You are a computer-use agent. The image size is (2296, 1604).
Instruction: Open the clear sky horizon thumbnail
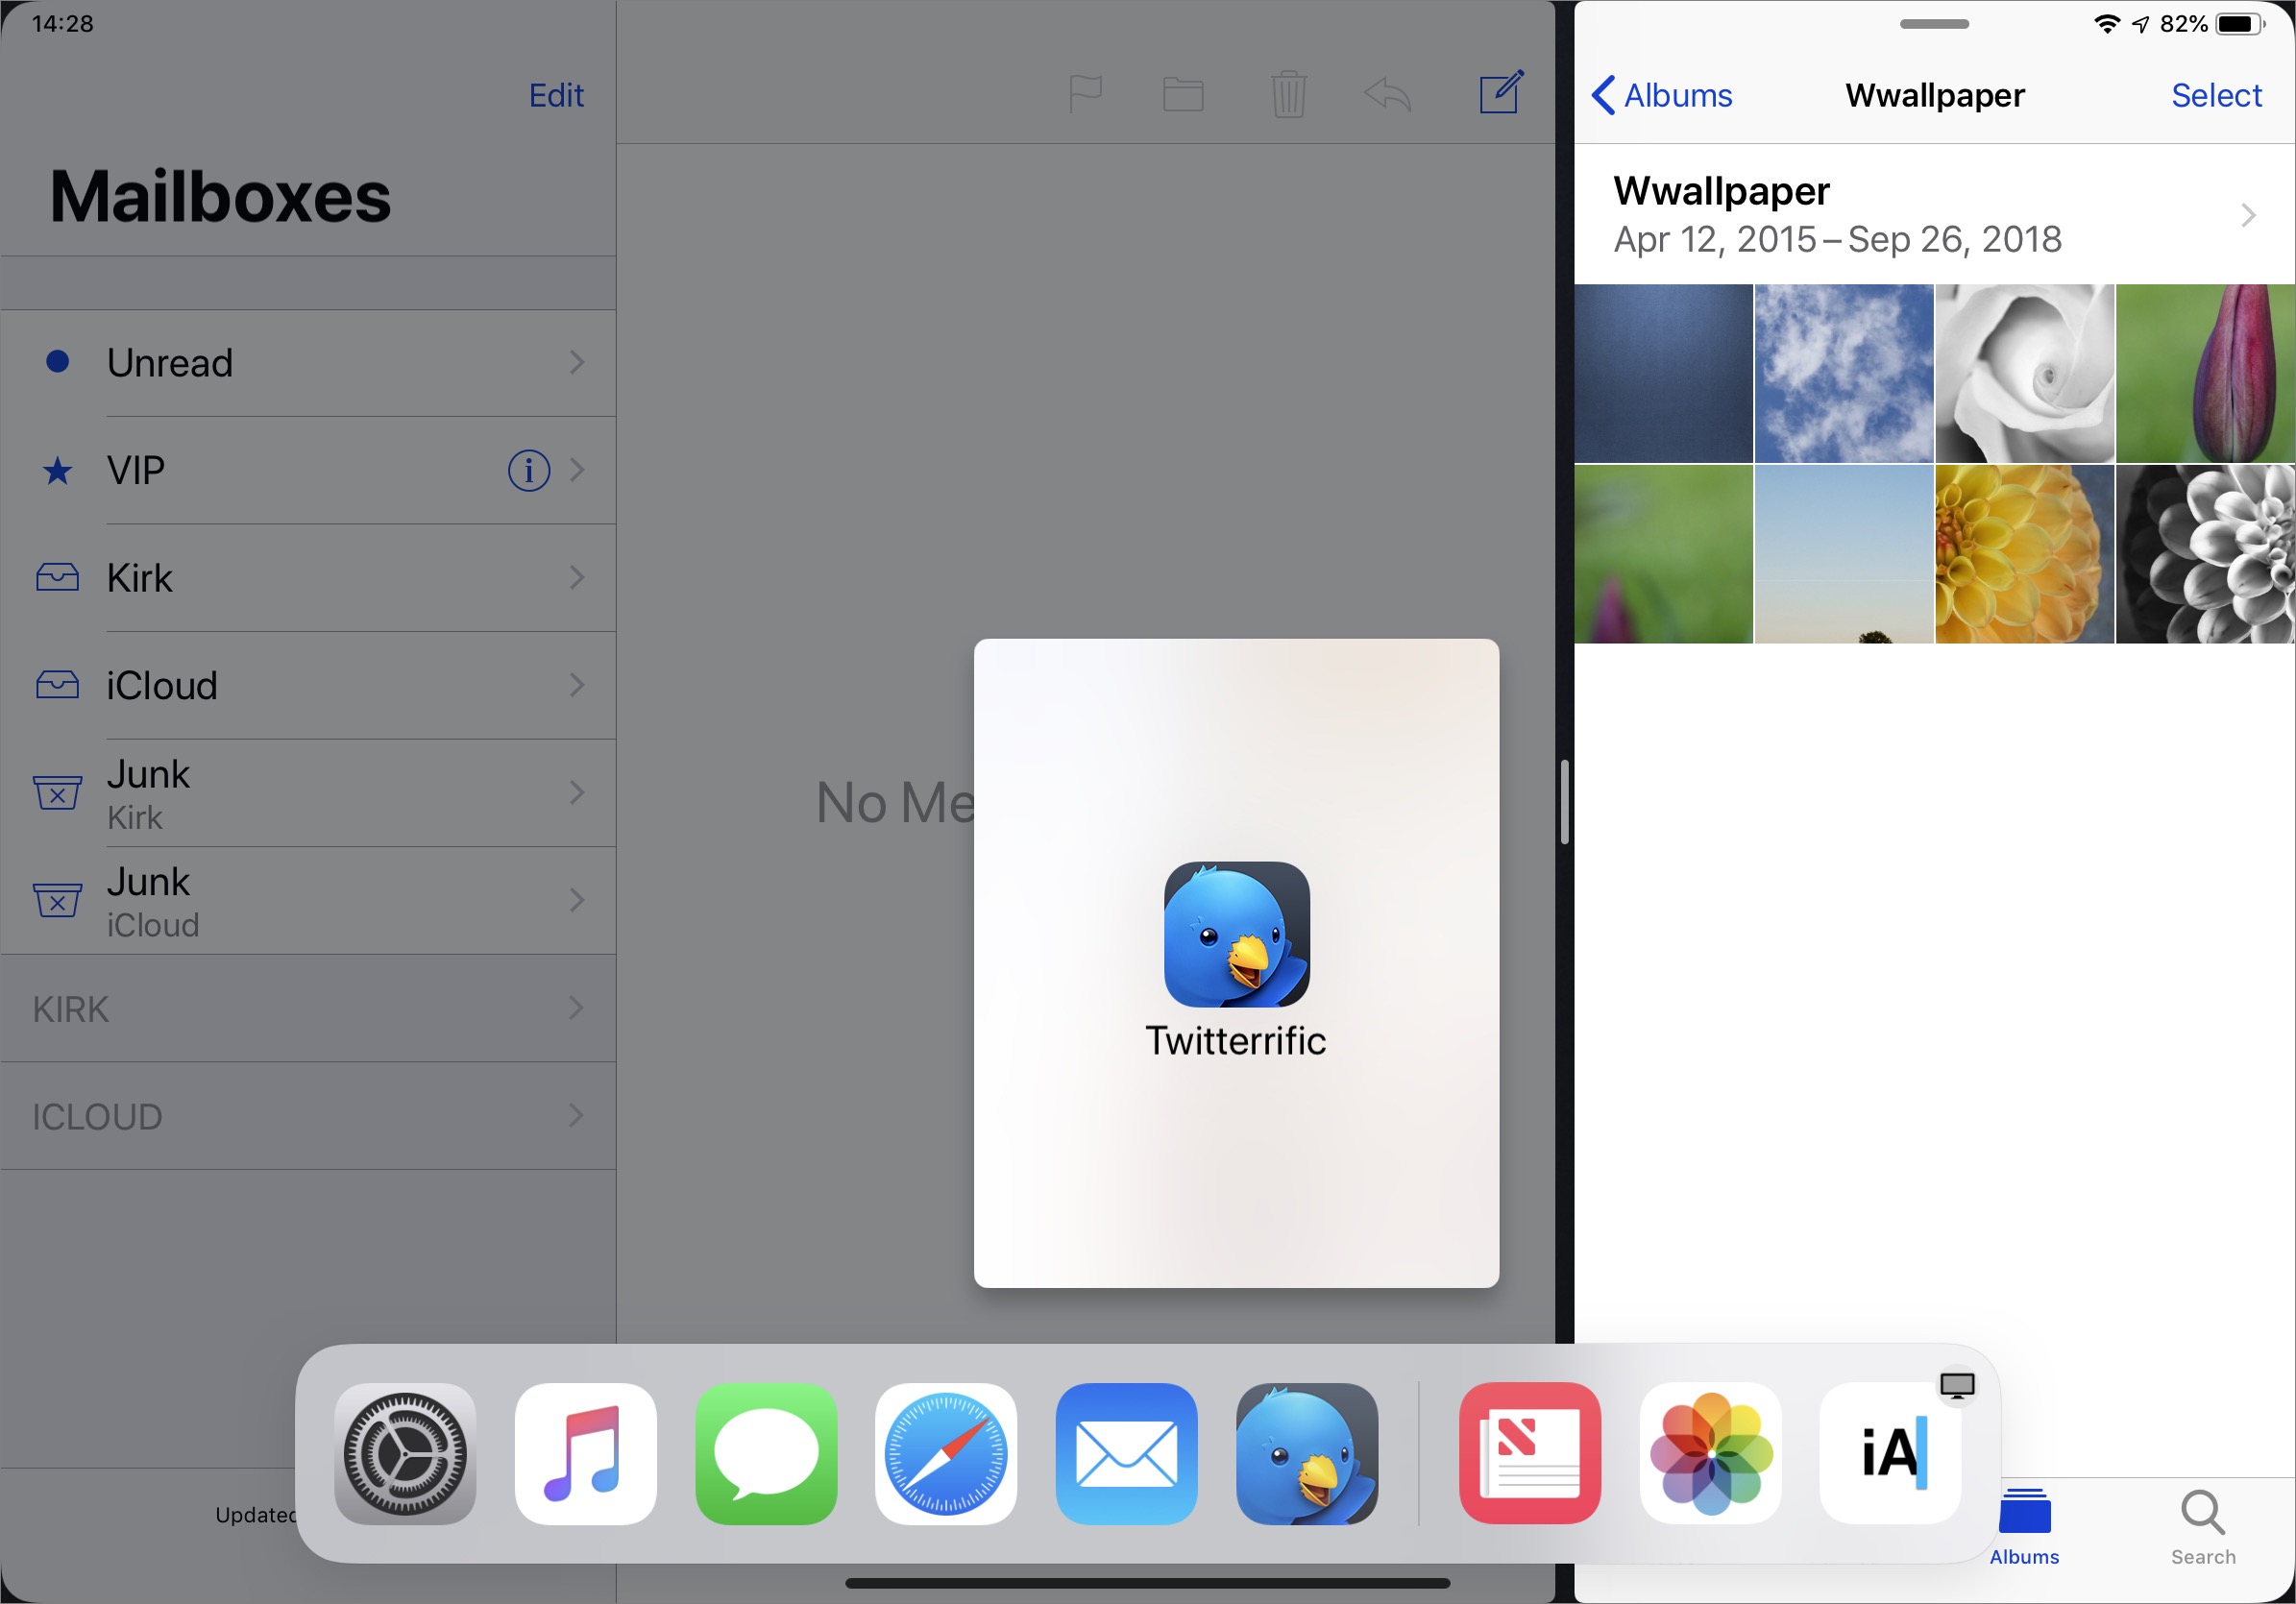[1844, 554]
